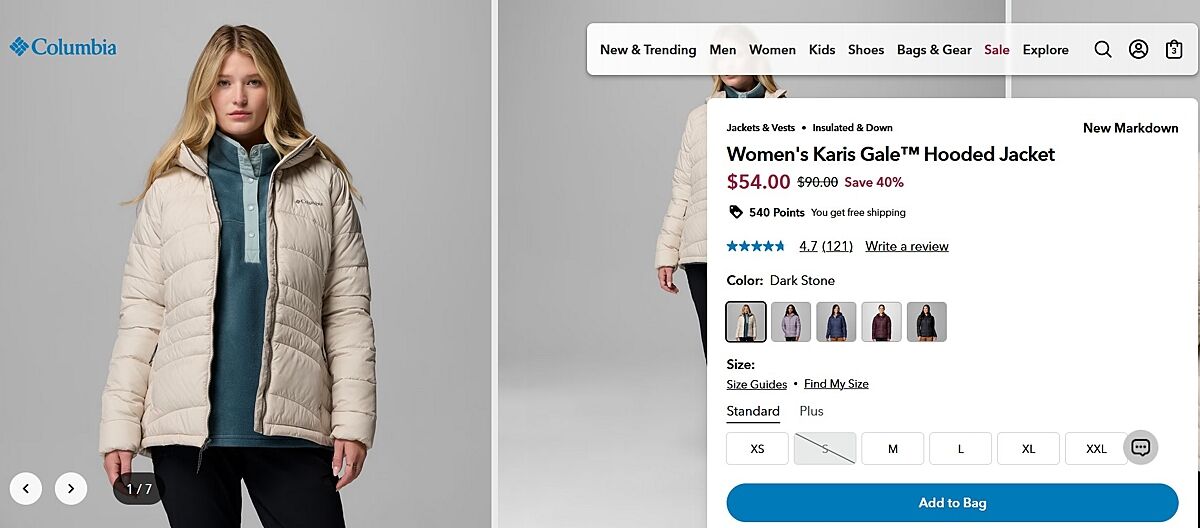Expand the Women navigation menu
This screenshot has width=1200, height=528.
pos(772,50)
